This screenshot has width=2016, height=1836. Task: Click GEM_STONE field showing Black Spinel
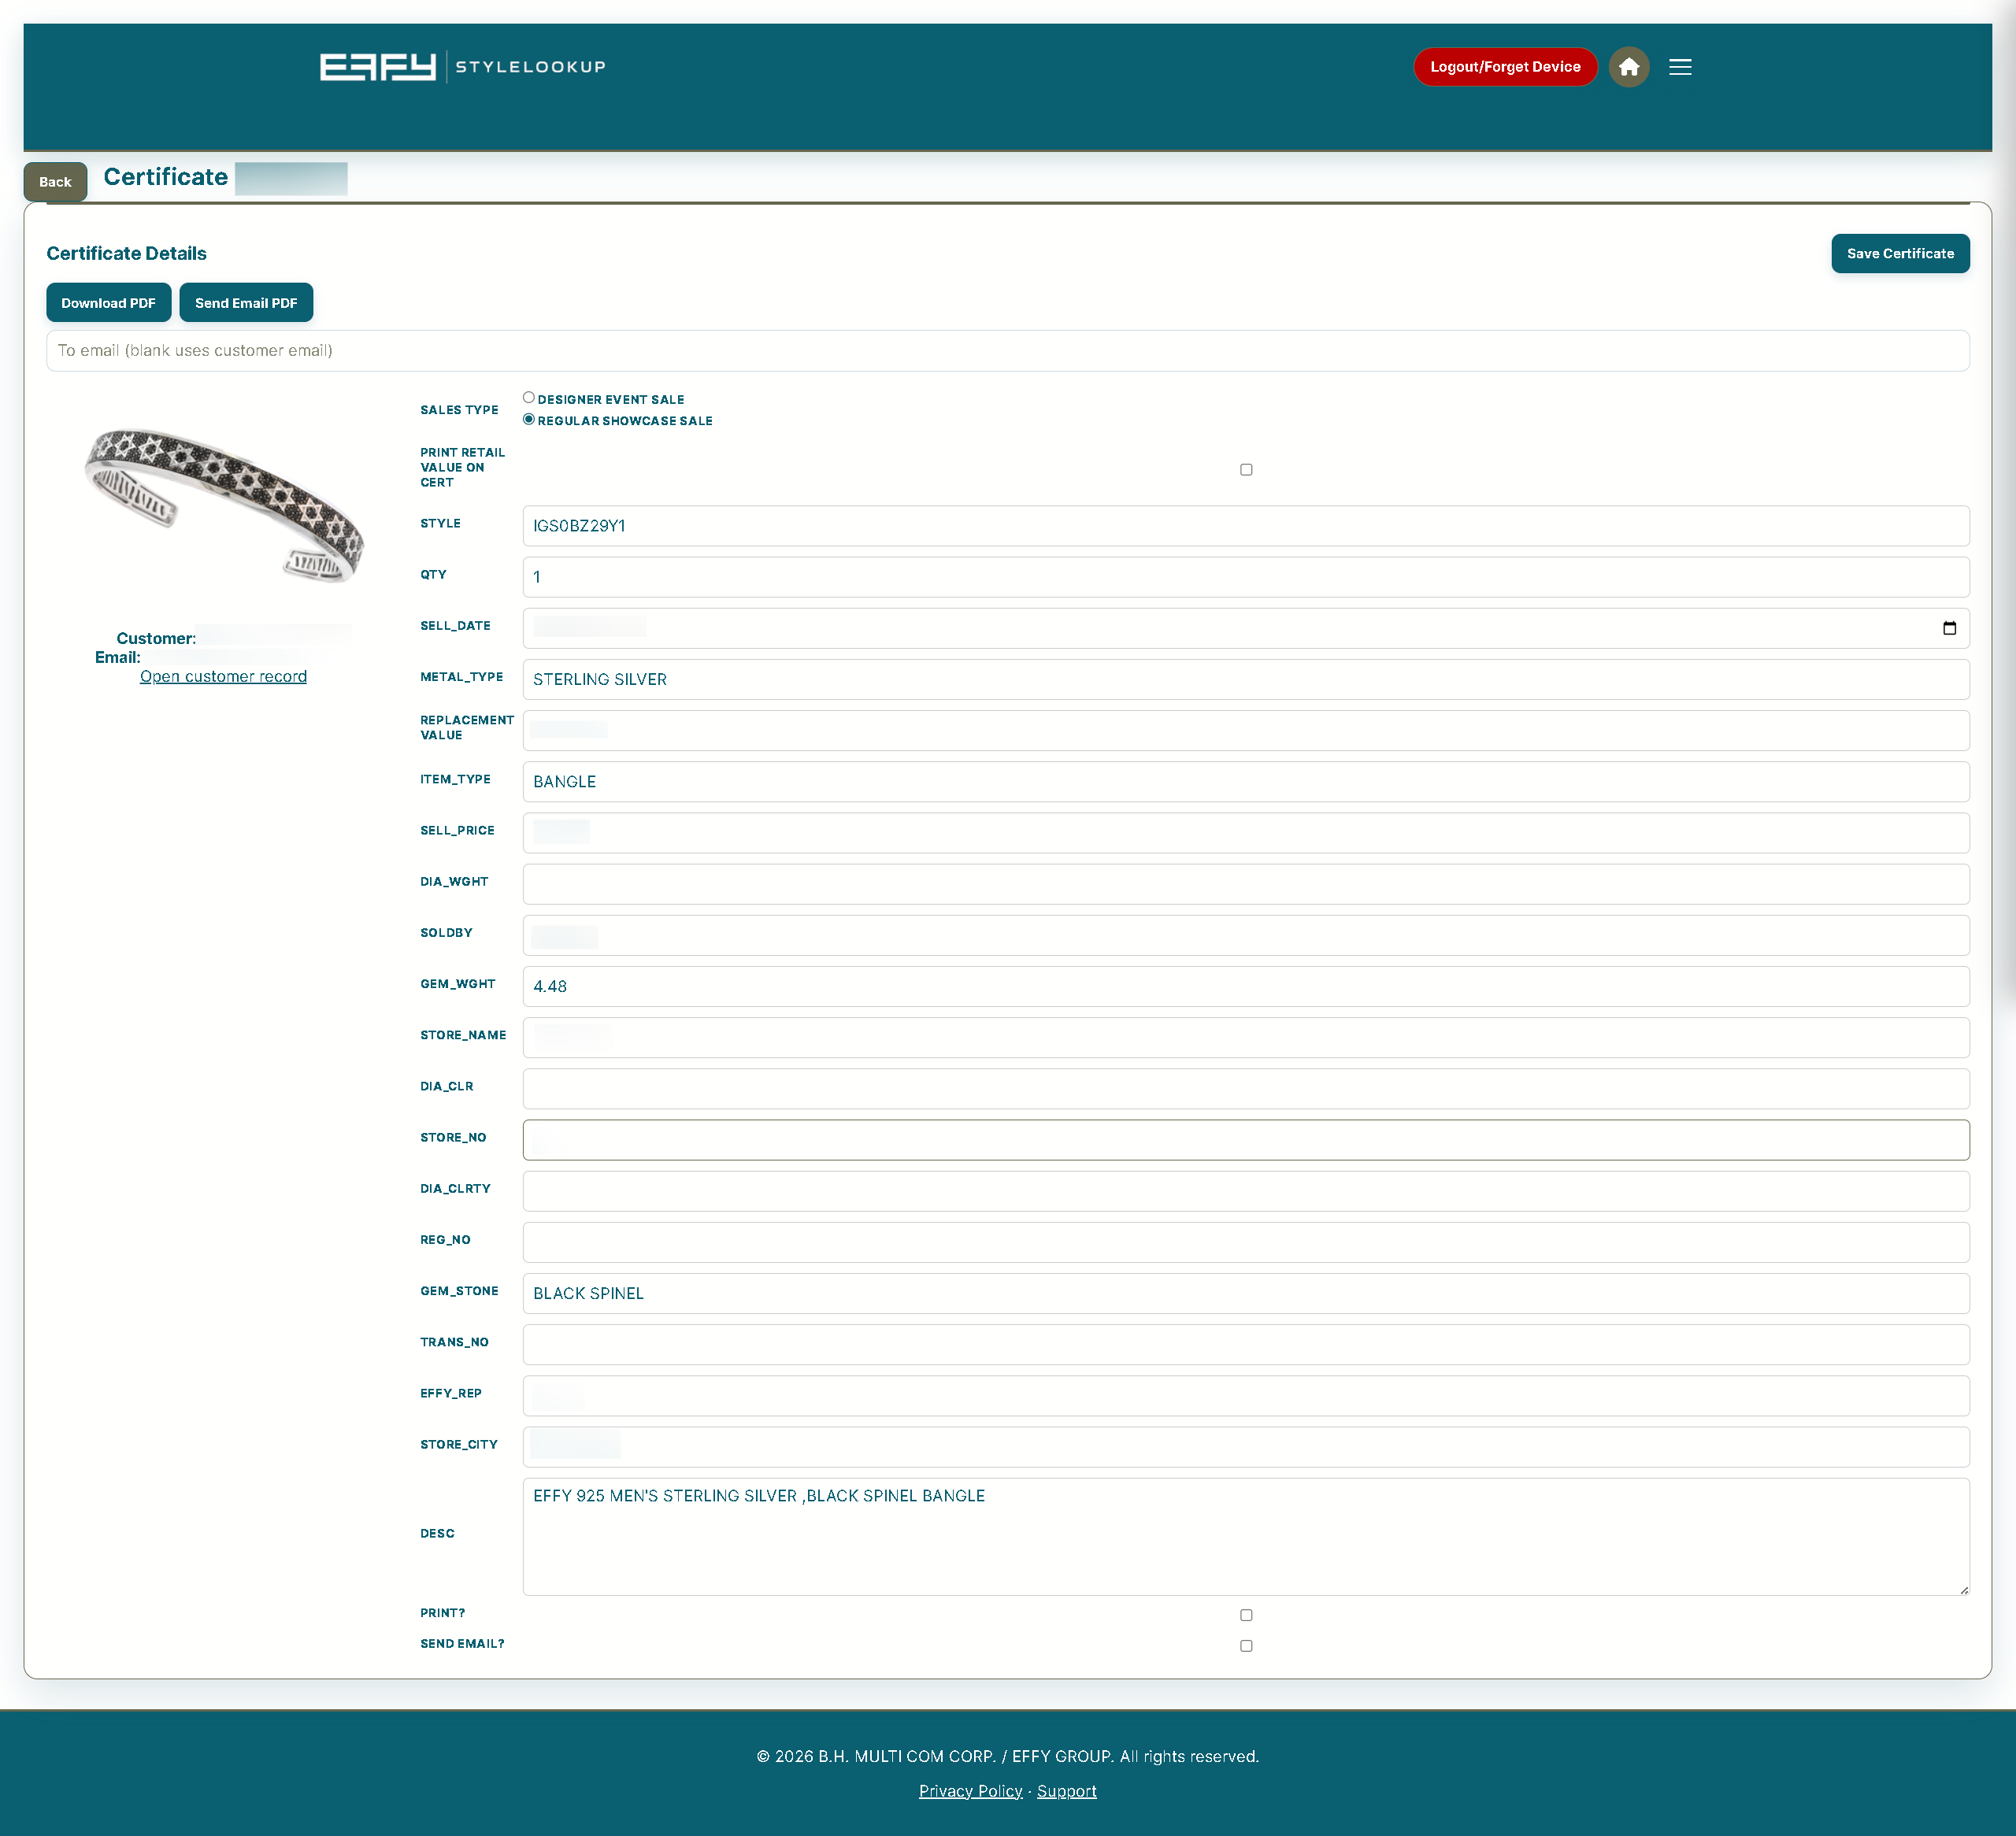1246,1293
